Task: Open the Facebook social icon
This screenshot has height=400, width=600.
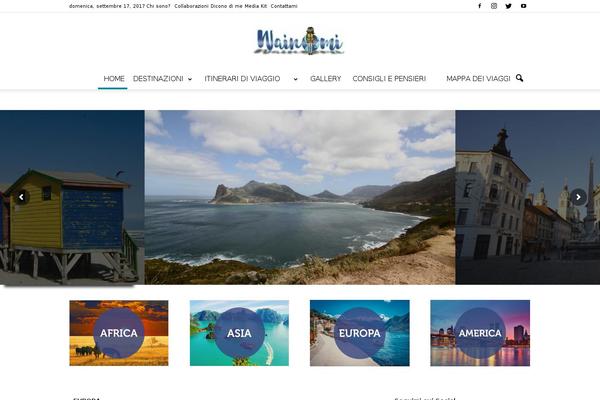Action: (479, 6)
